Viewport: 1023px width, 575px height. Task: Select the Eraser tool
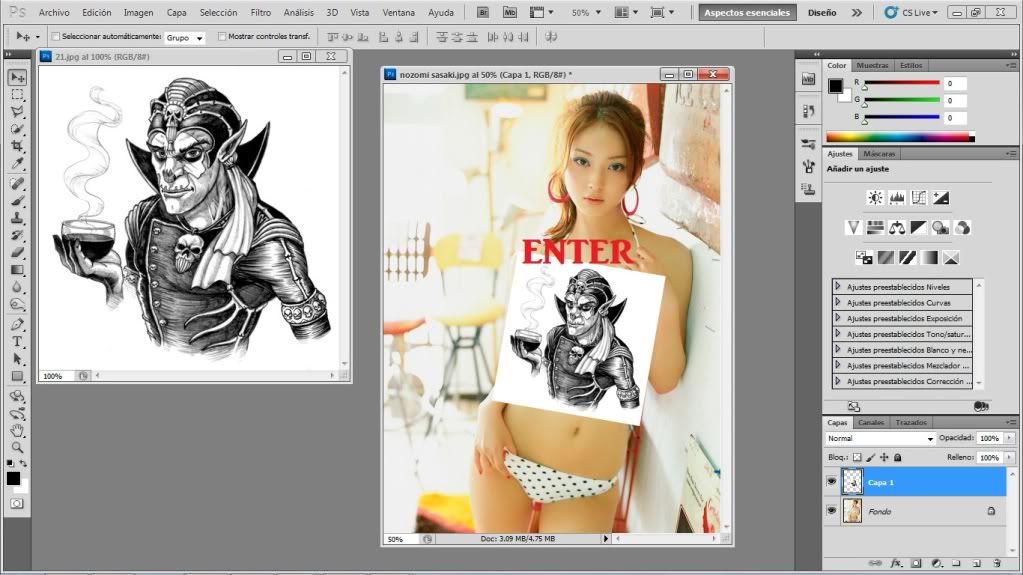click(17, 252)
